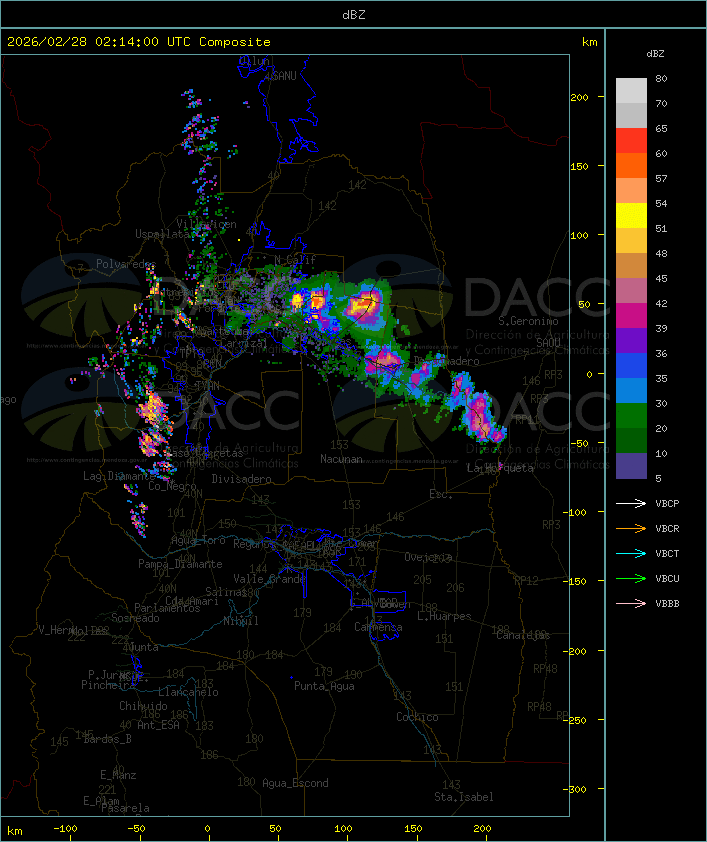Click the Bardas_B place label

(x=107, y=739)
